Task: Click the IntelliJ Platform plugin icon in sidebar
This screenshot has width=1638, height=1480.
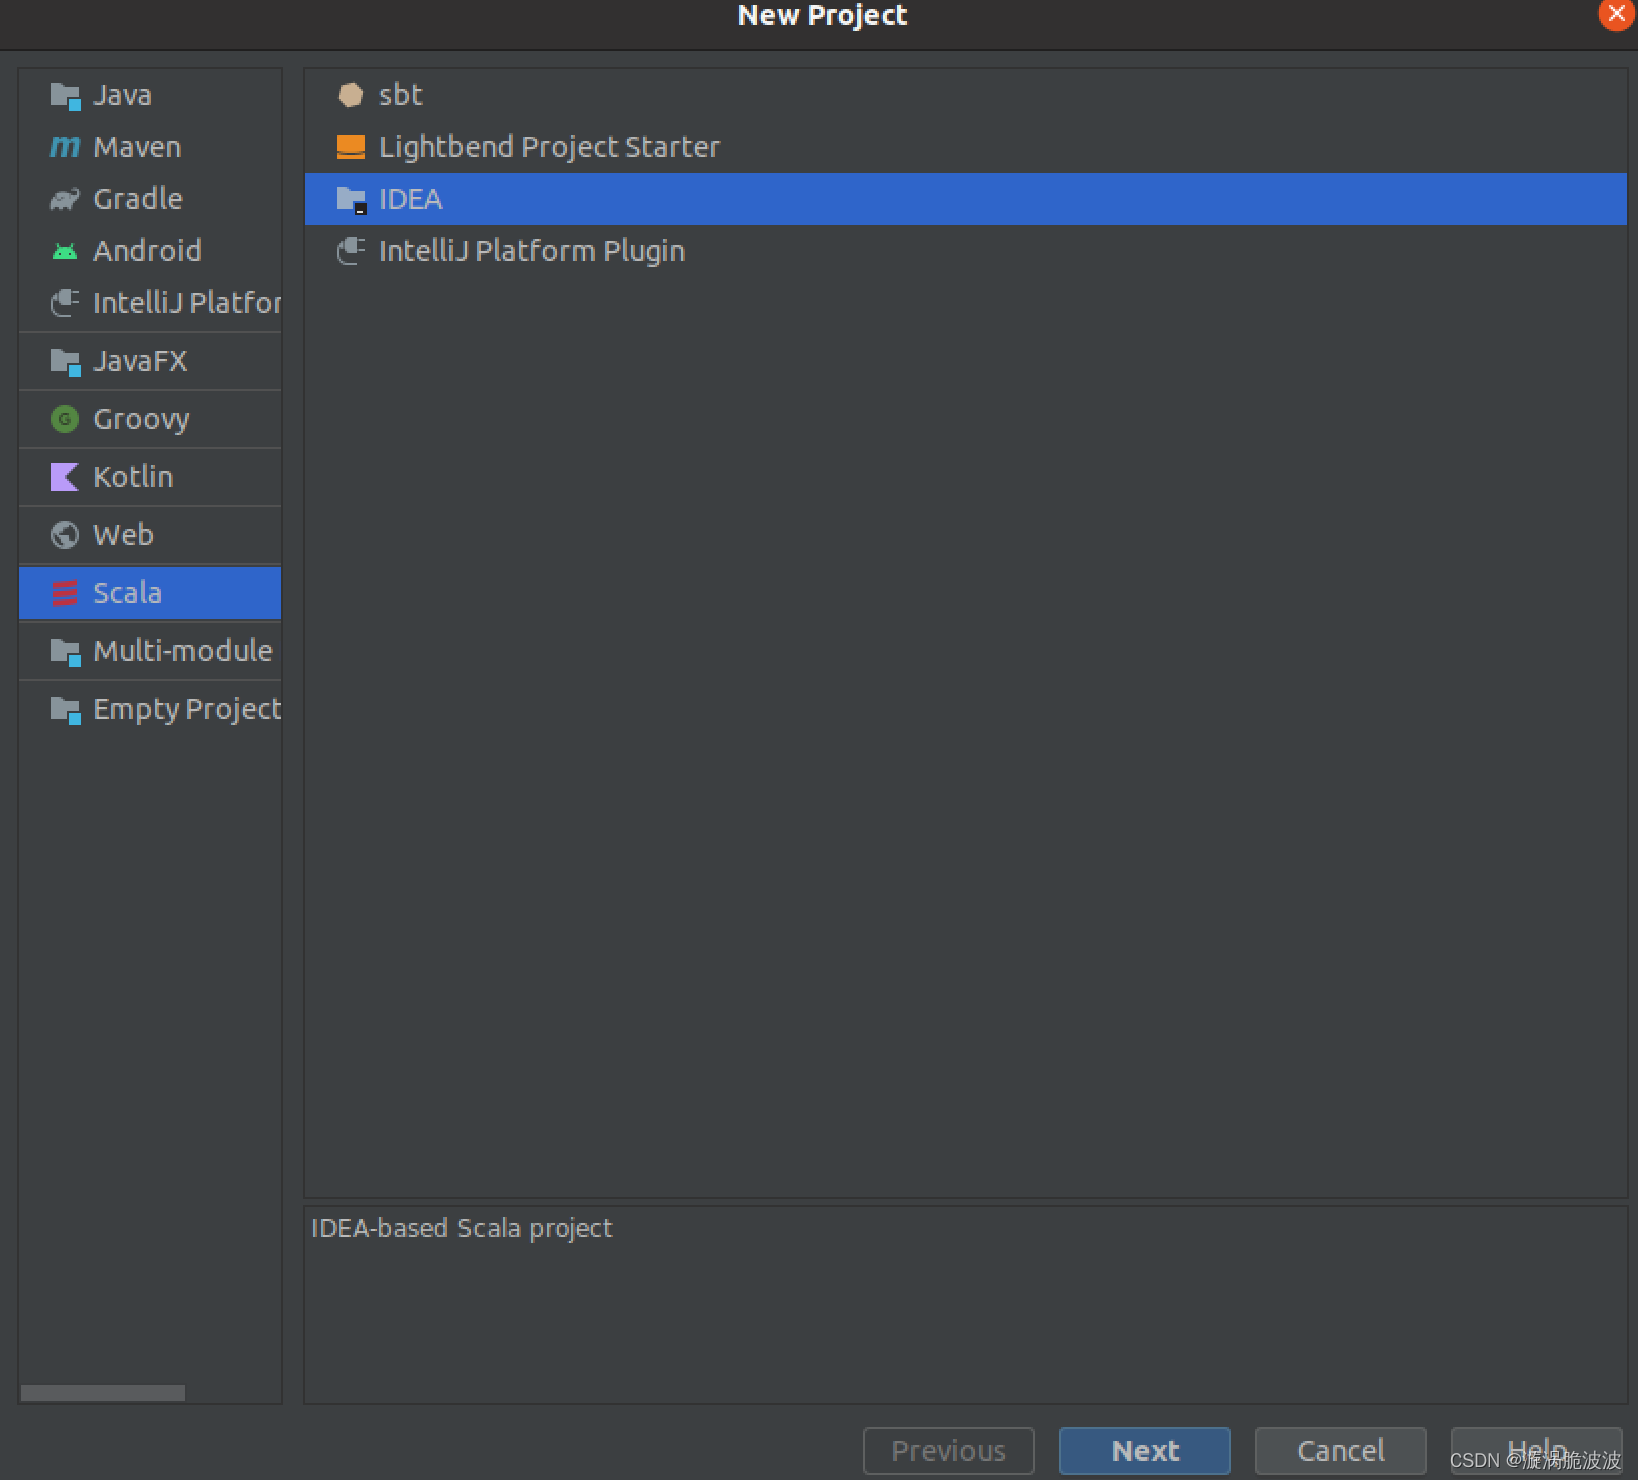Action: click(65, 302)
